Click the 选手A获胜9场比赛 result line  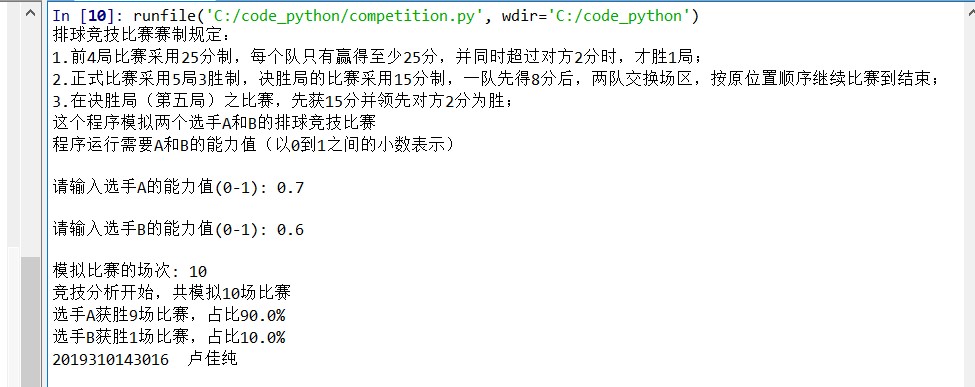(x=169, y=315)
